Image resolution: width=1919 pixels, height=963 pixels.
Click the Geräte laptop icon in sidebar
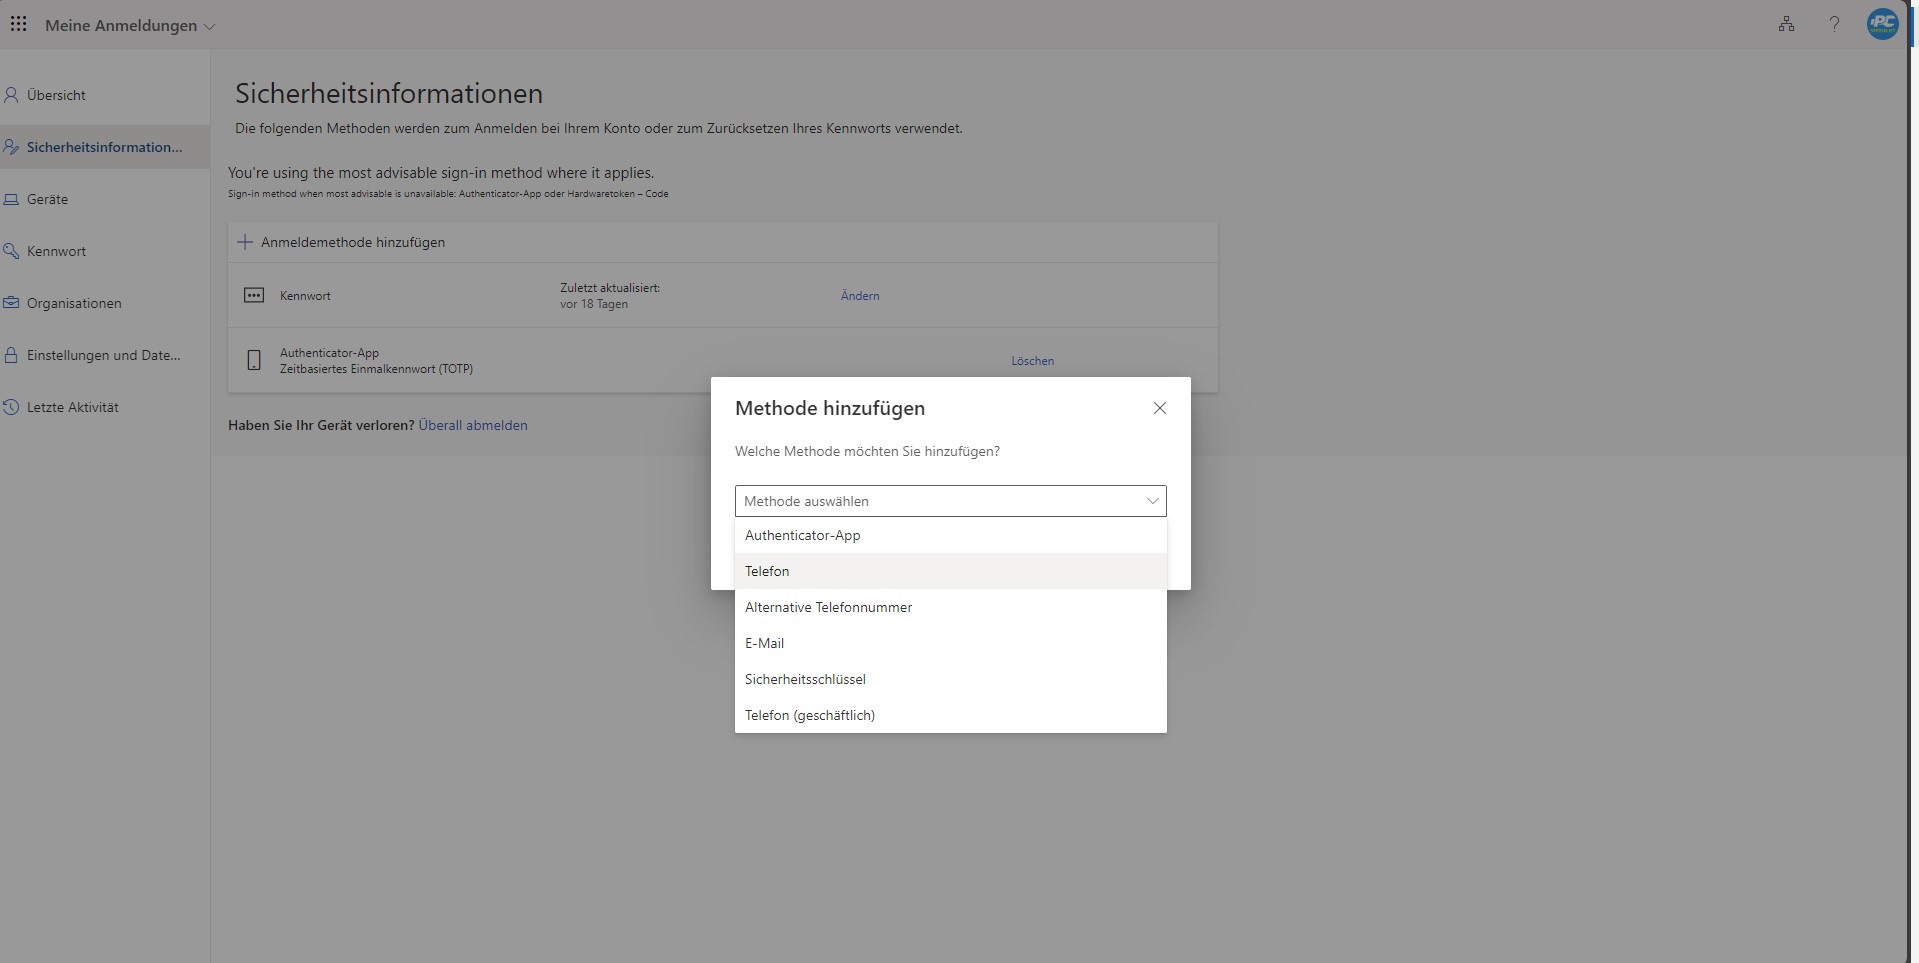coord(12,199)
